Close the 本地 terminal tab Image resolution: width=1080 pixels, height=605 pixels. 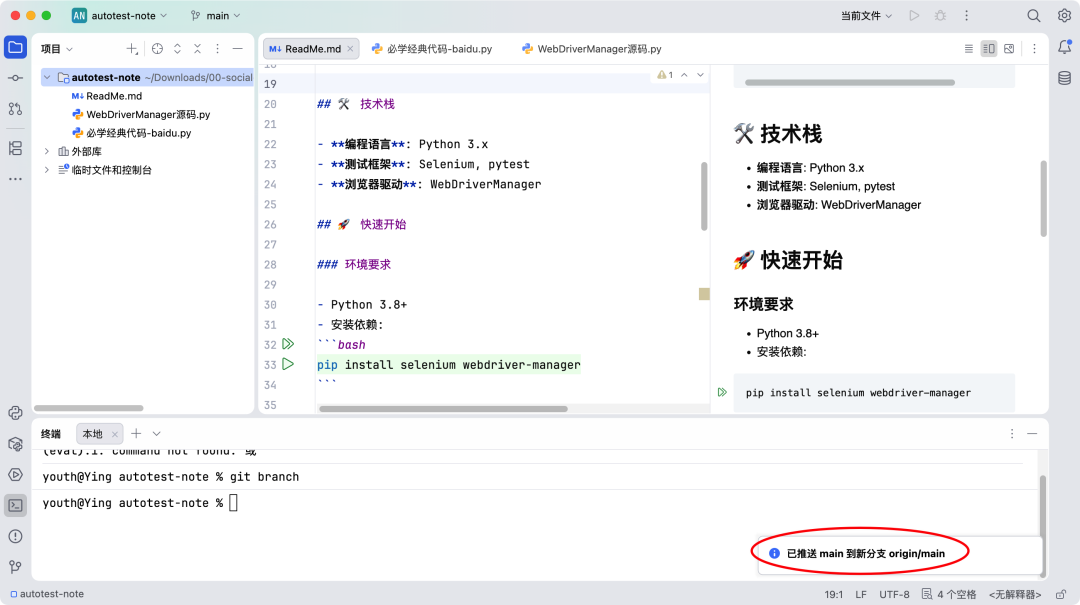point(114,434)
